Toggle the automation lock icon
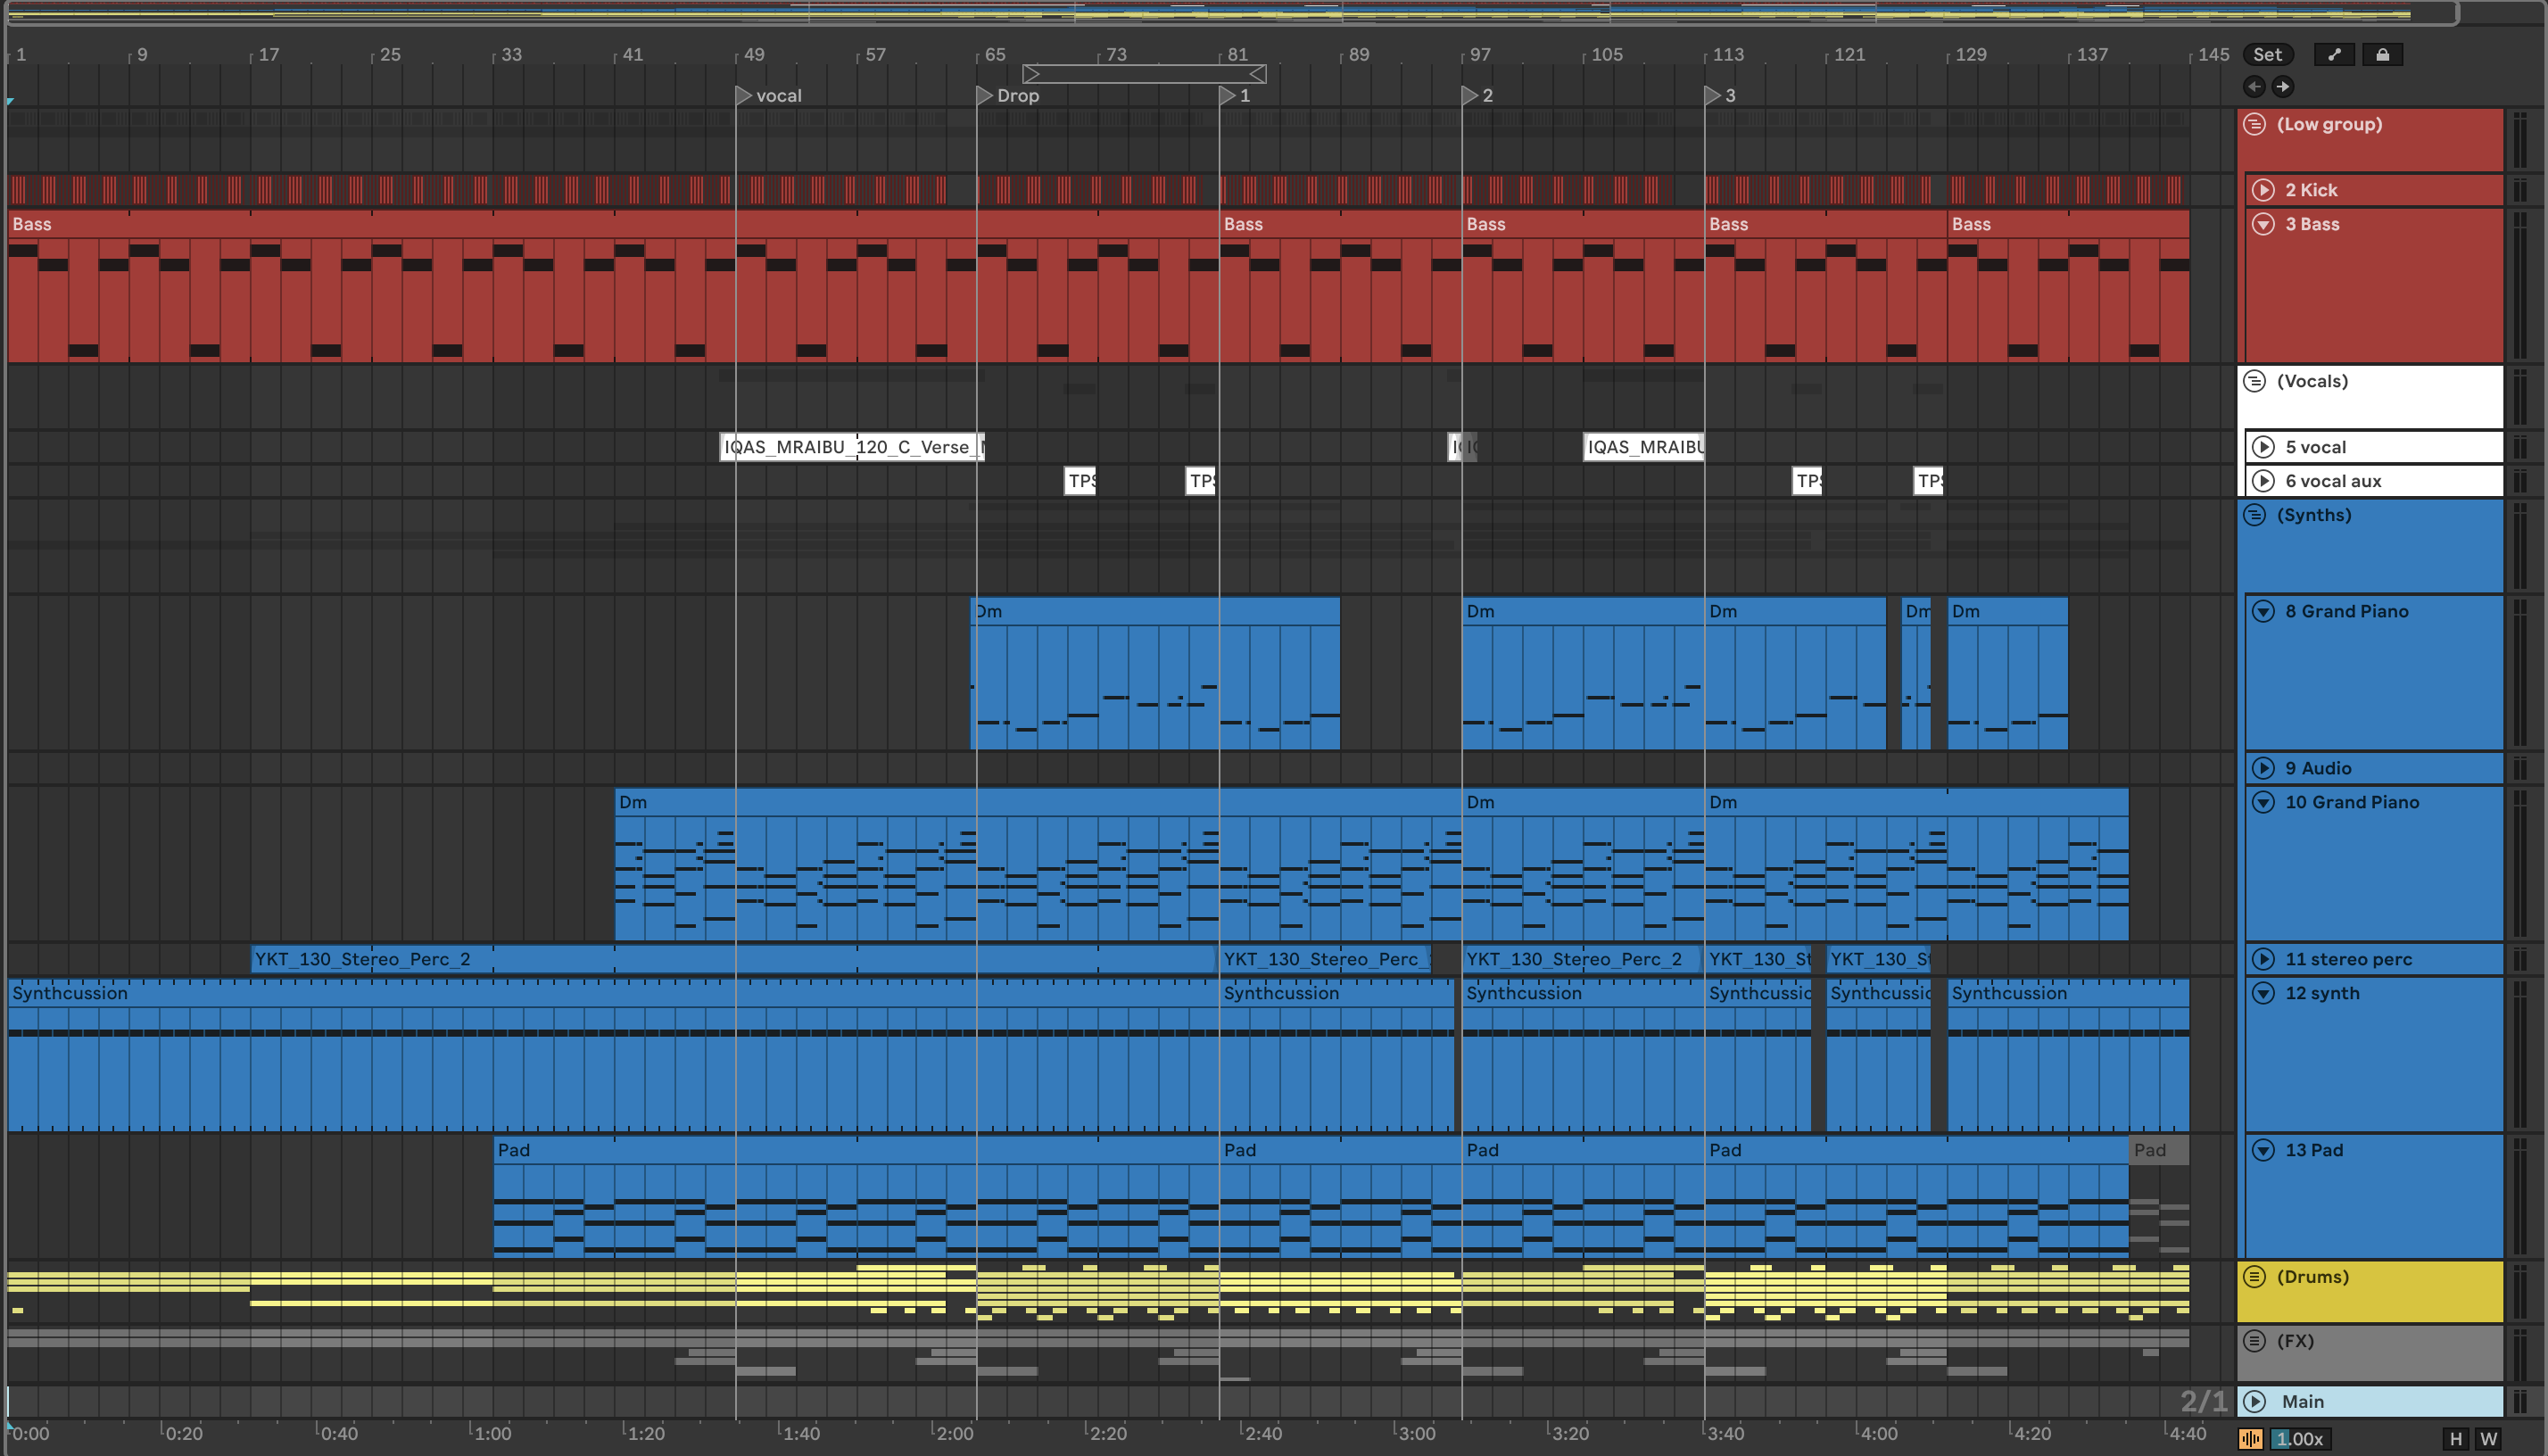The image size is (2548, 1456). 2382,55
